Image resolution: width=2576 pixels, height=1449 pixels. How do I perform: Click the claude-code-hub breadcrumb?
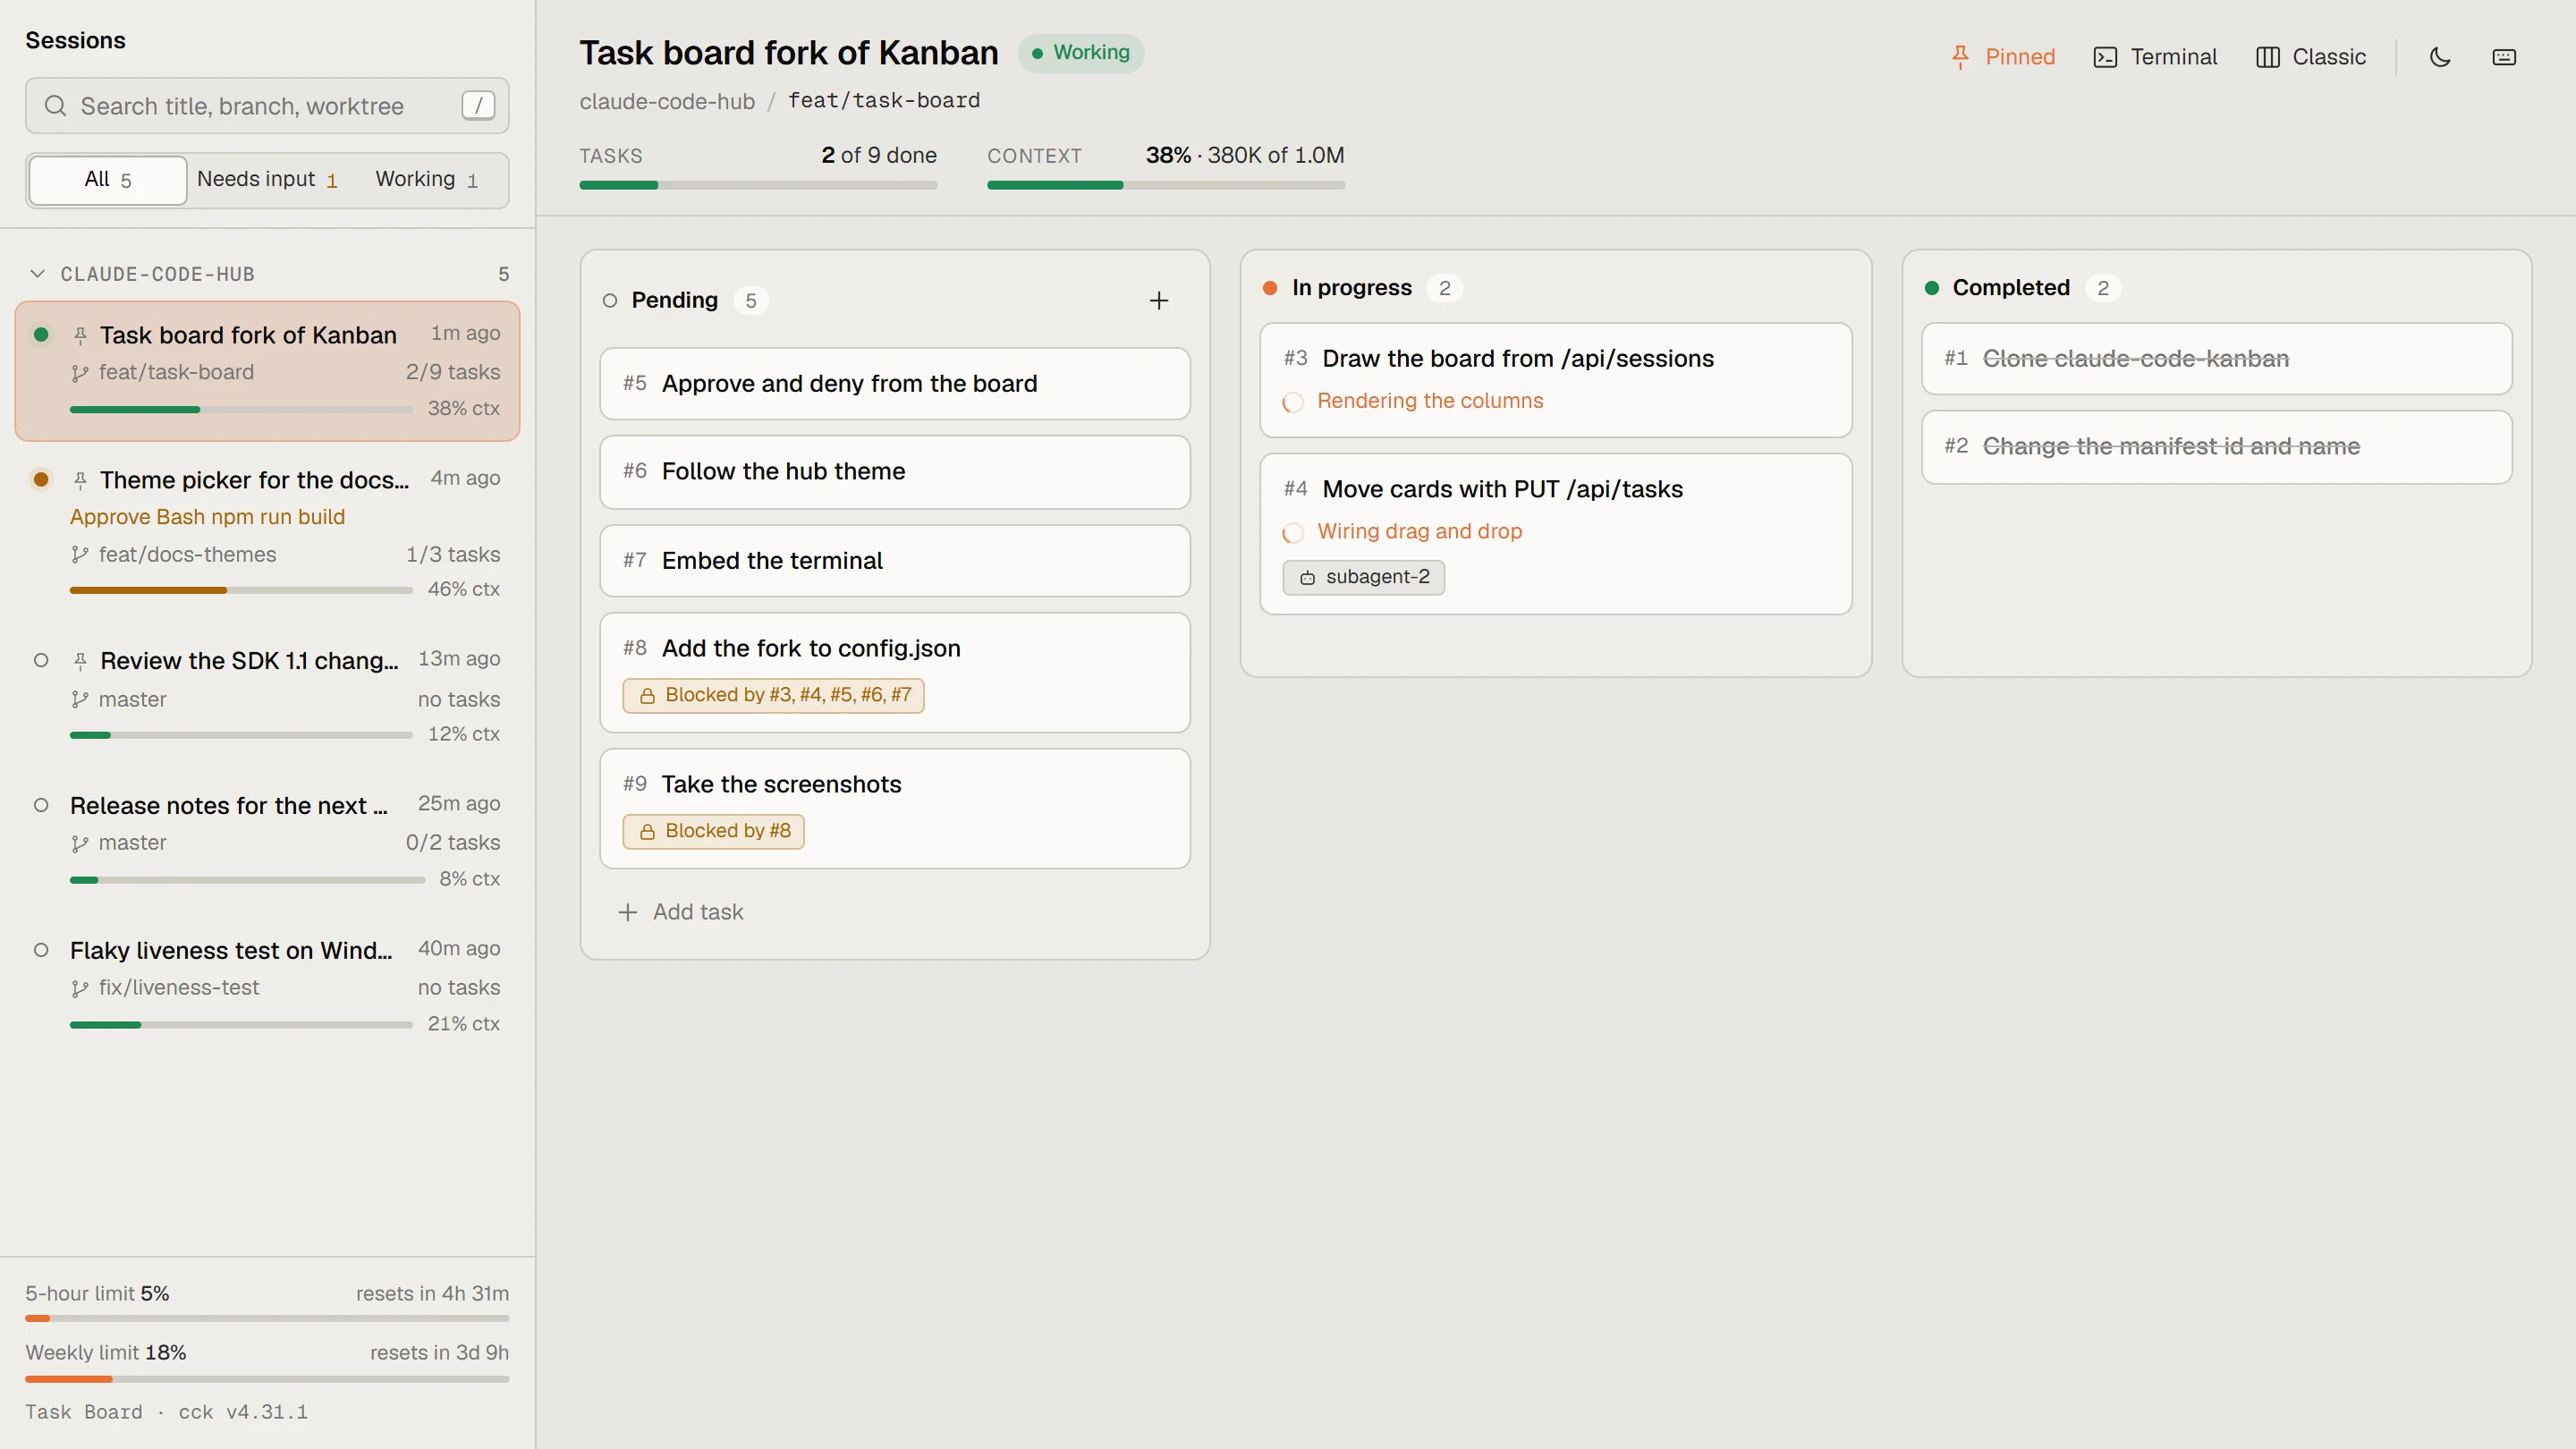(667, 101)
